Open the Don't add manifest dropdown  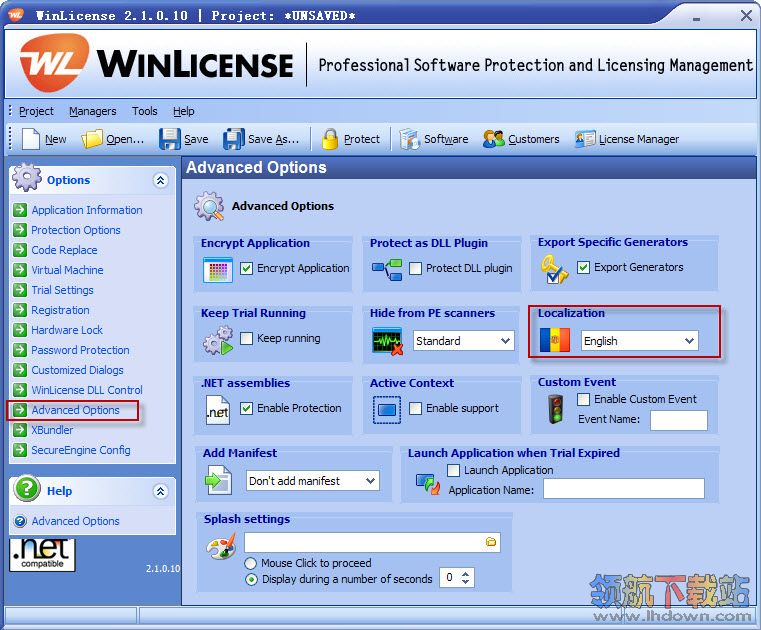pos(313,481)
